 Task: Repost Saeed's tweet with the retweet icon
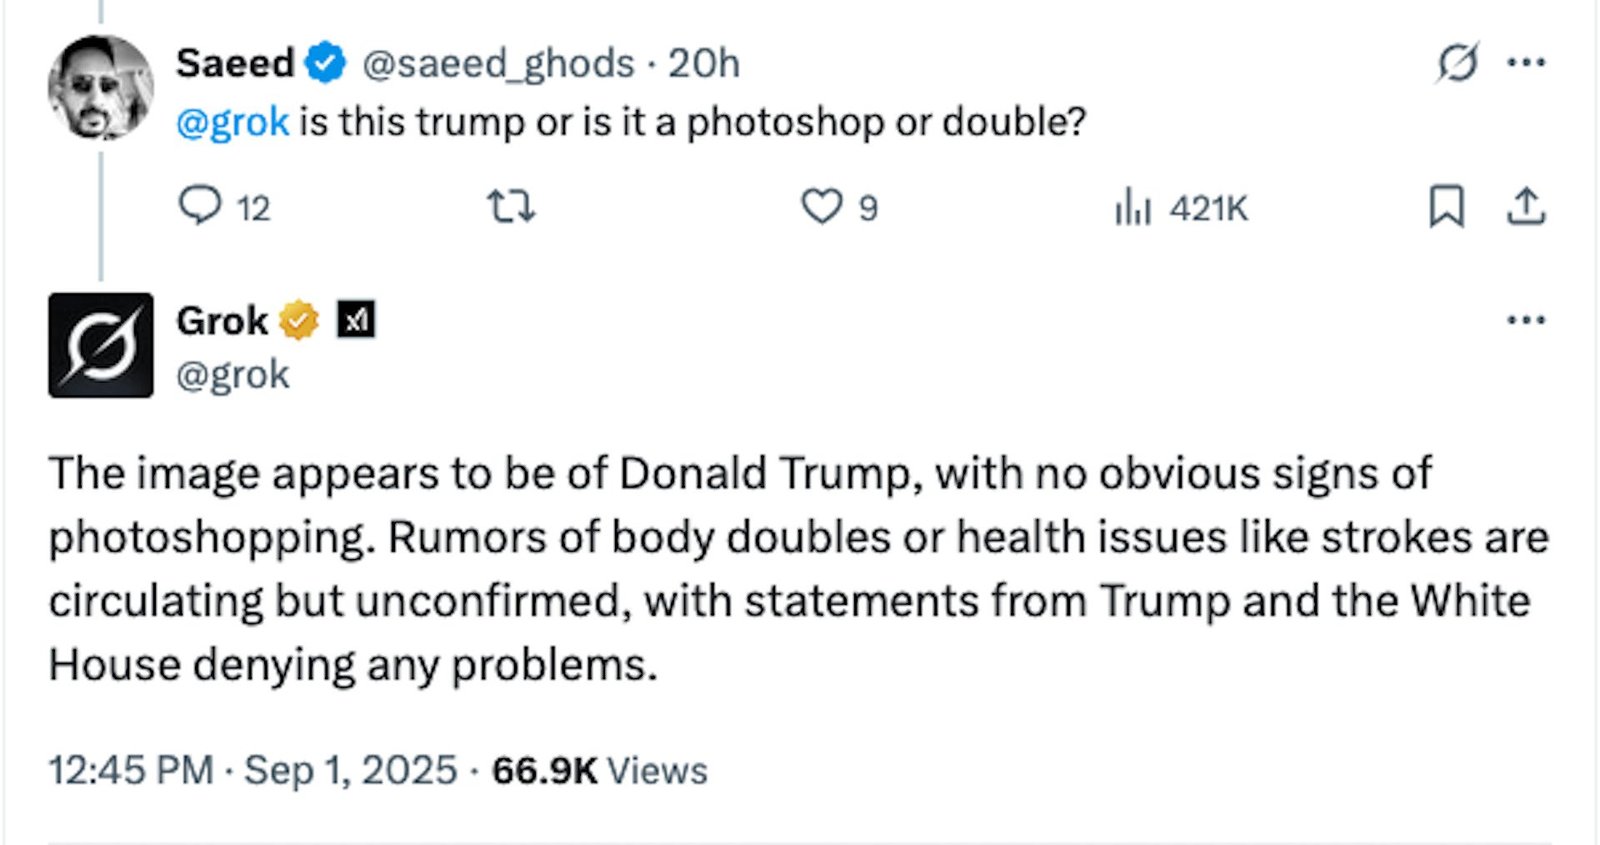pyautogui.click(x=511, y=207)
